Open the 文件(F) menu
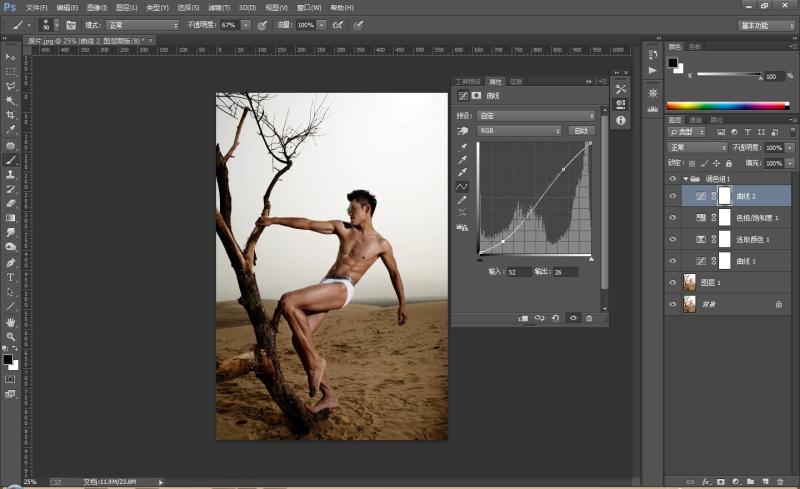Viewport: 800px width, 489px height. point(36,8)
